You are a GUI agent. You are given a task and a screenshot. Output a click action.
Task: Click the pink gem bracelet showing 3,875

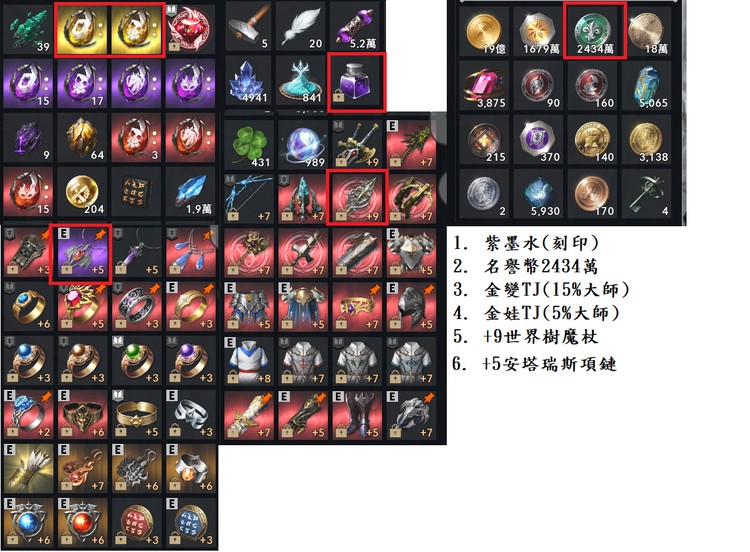point(485,85)
